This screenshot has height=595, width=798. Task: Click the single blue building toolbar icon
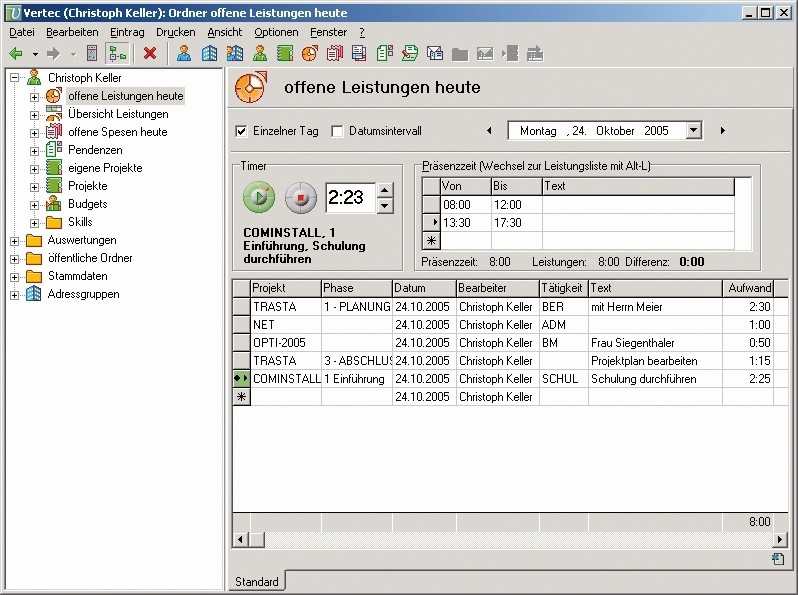coord(209,53)
